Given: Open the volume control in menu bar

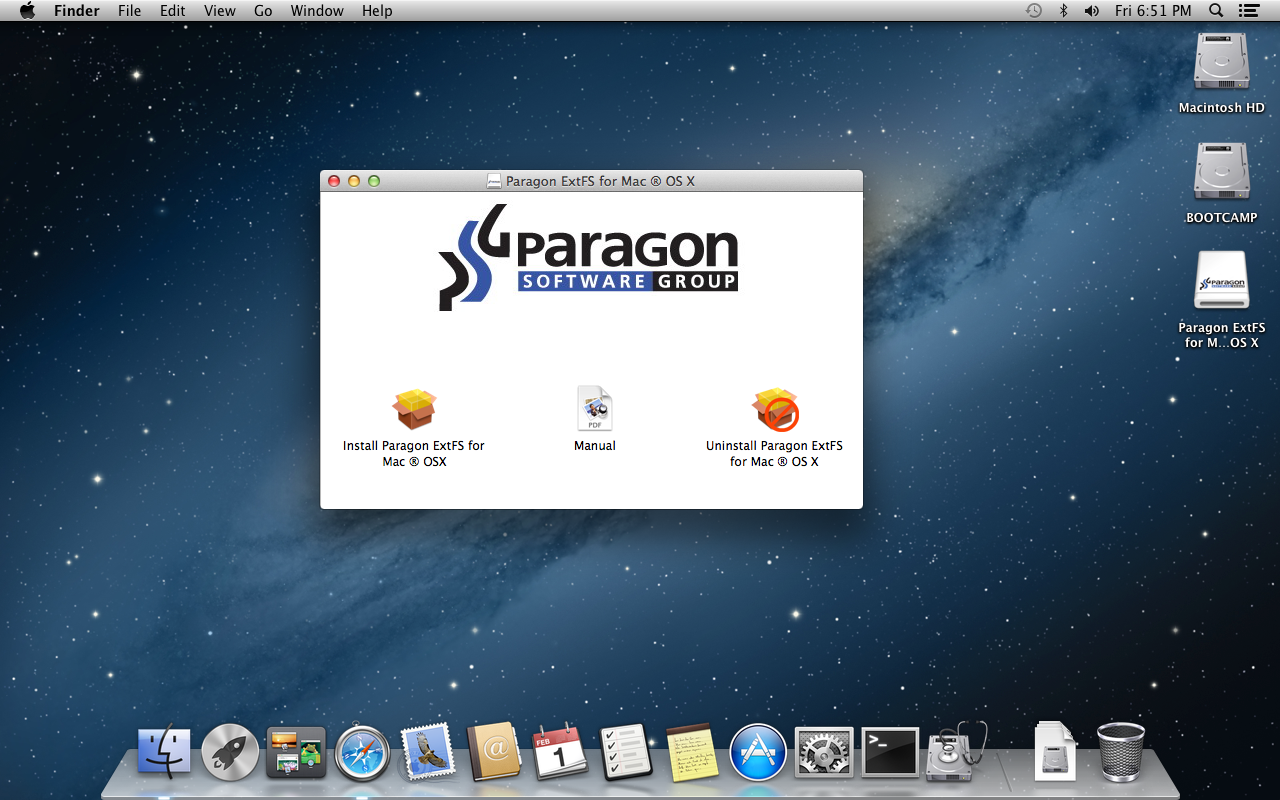Looking at the screenshot, I should click(1092, 11).
